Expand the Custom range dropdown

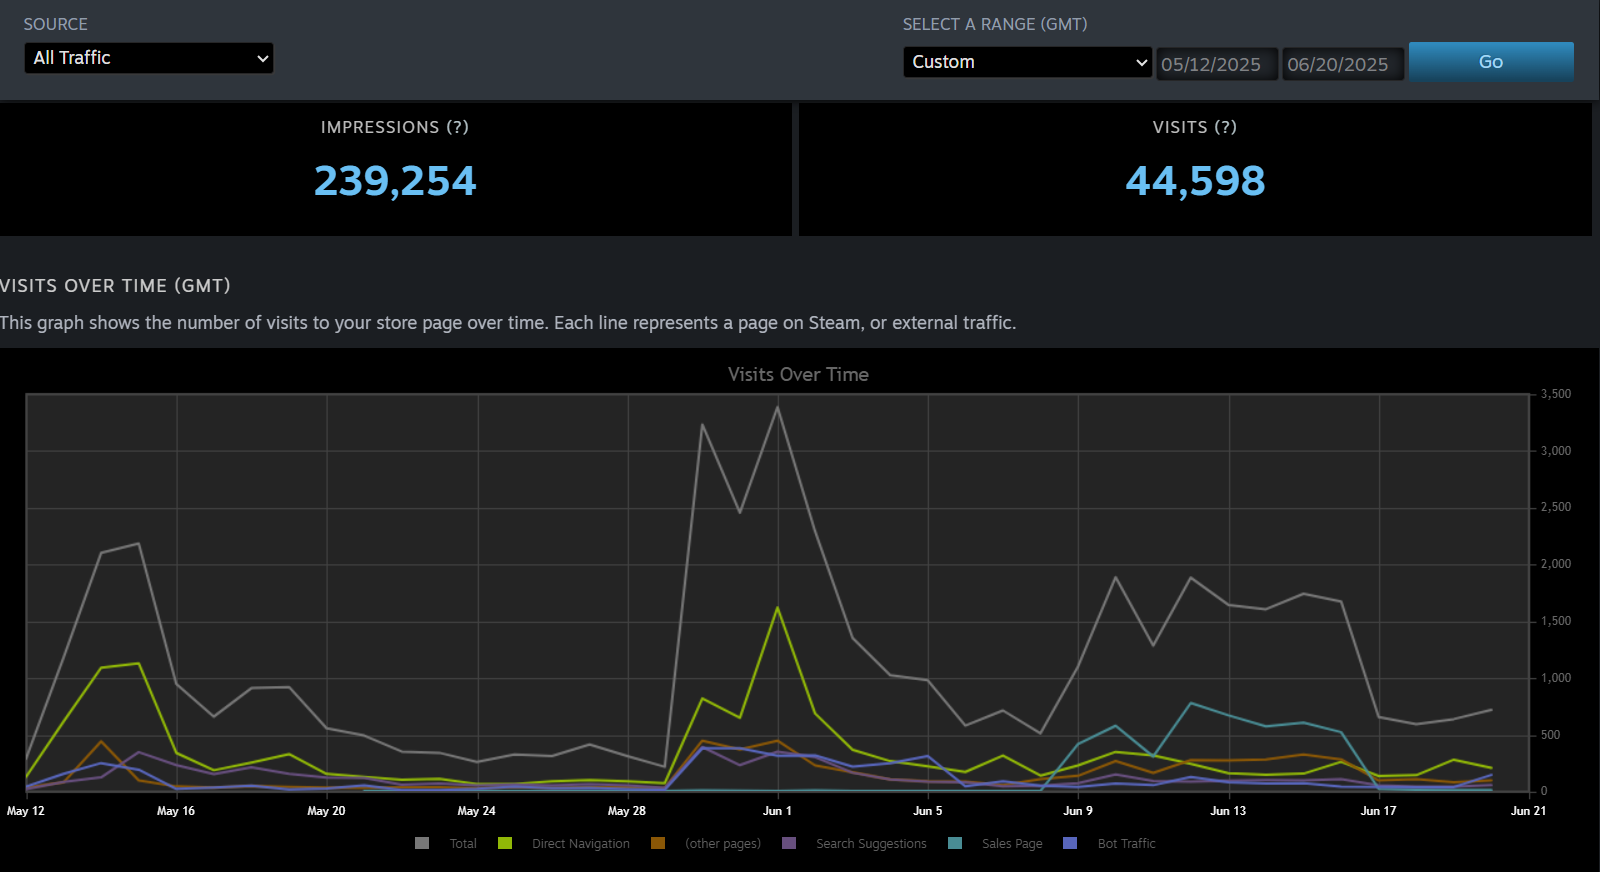[x=1027, y=62]
